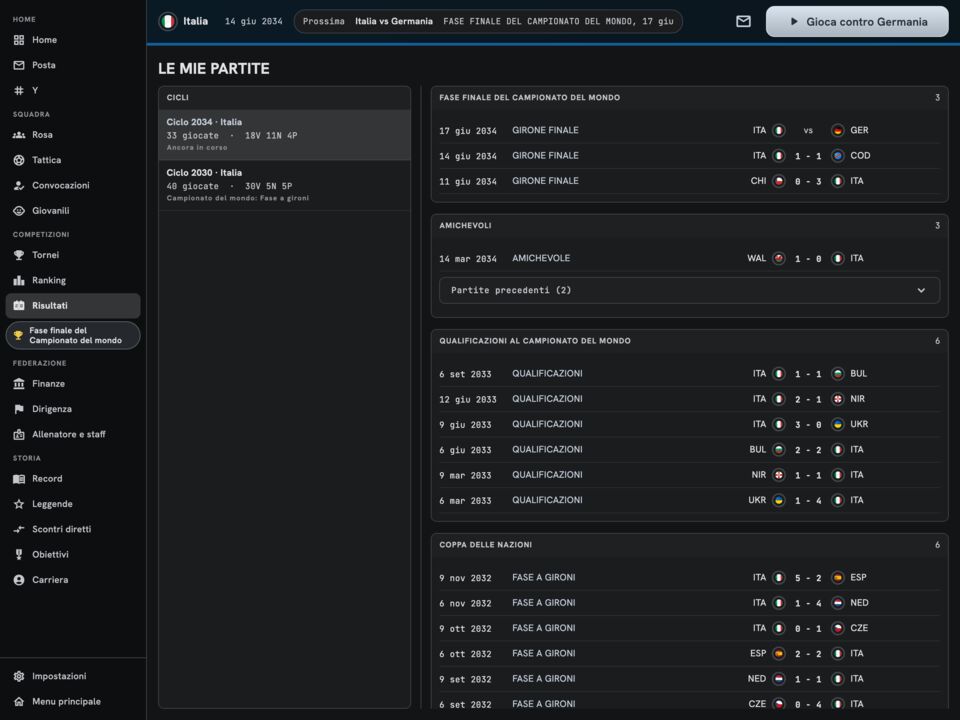This screenshot has width=960, height=720.
Task: Open UKR 1 - 4 ITA qualifier row
Action: coord(689,500)
